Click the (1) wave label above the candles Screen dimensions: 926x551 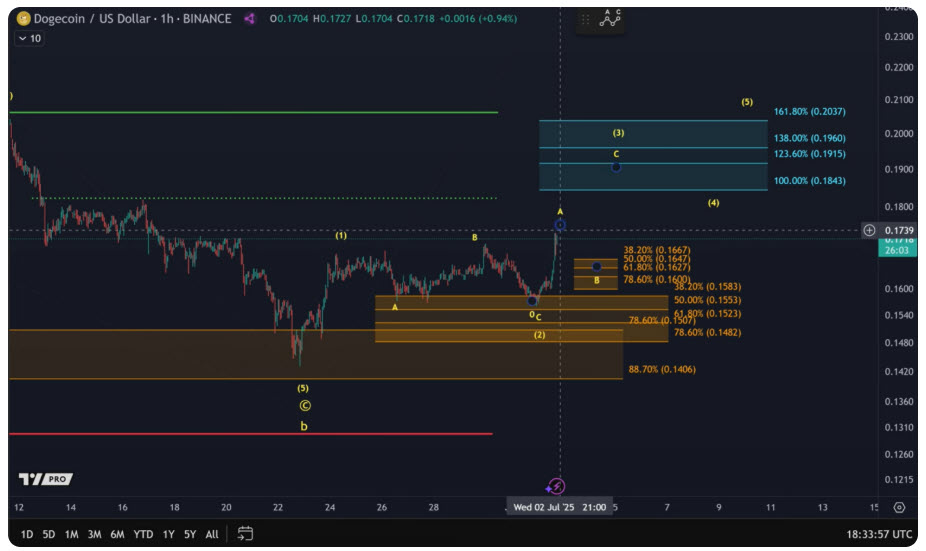(341, 236)
